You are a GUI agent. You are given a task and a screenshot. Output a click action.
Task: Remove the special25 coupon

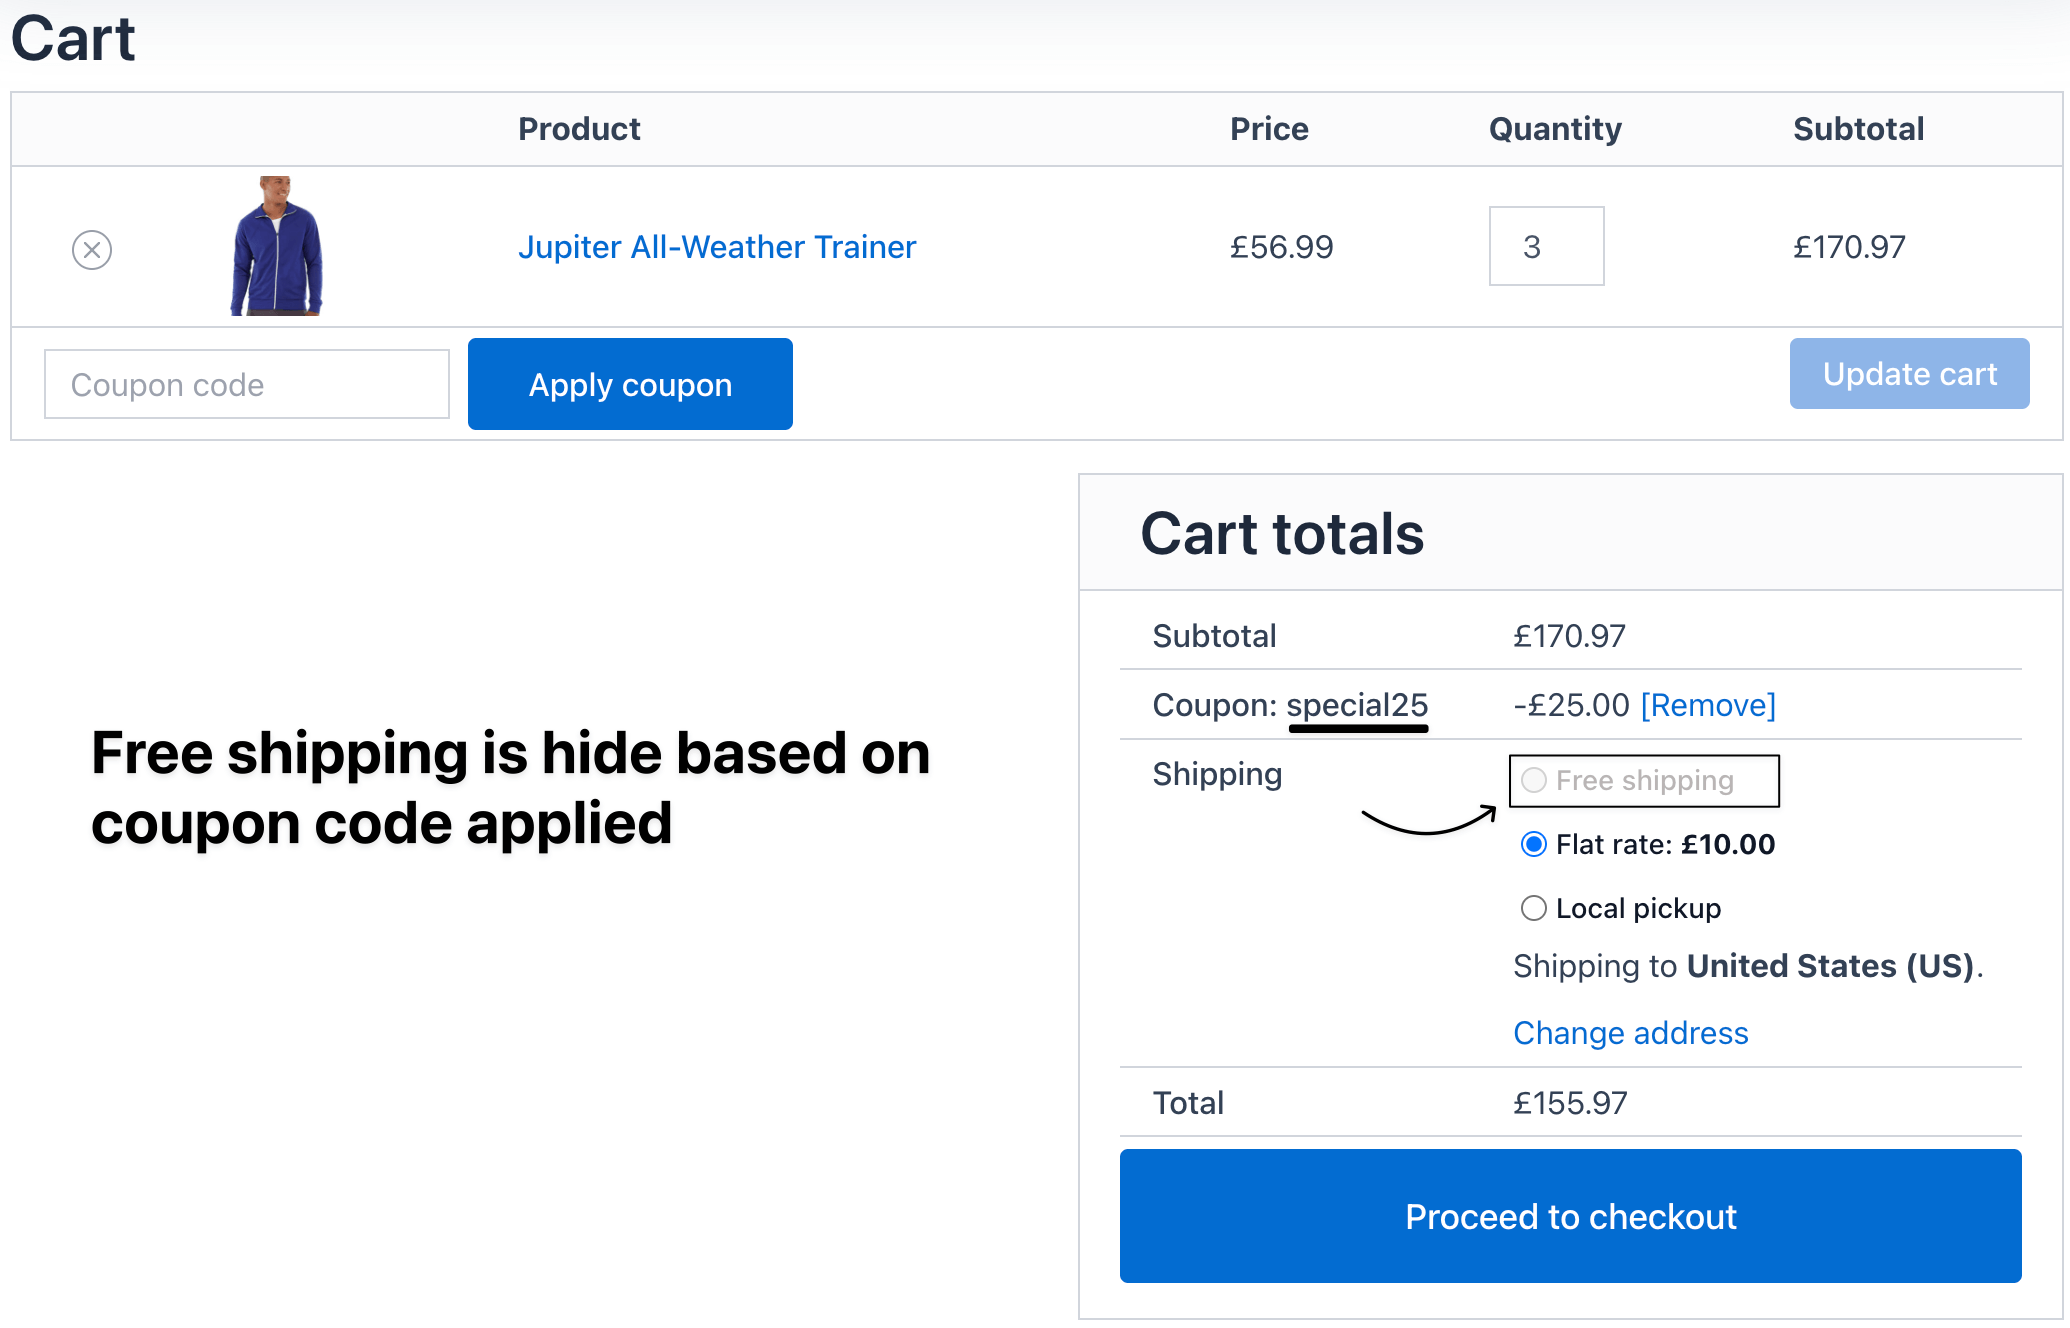1708,705
